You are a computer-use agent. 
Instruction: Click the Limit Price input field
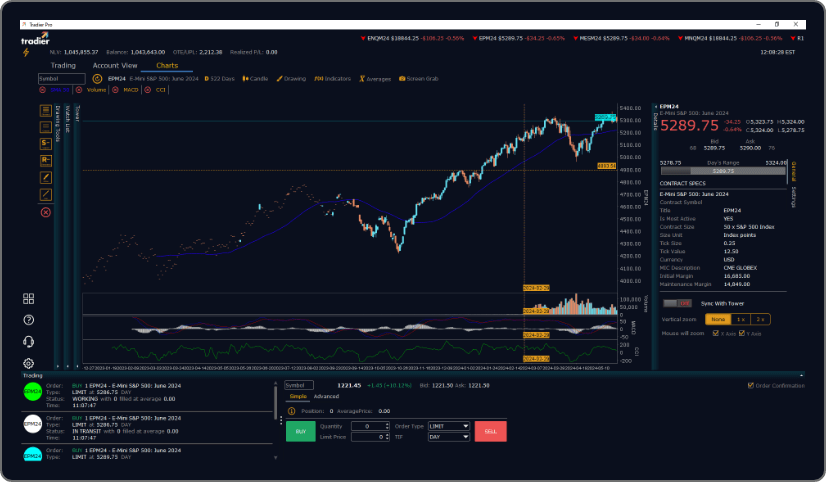click(x=368, y=437)
